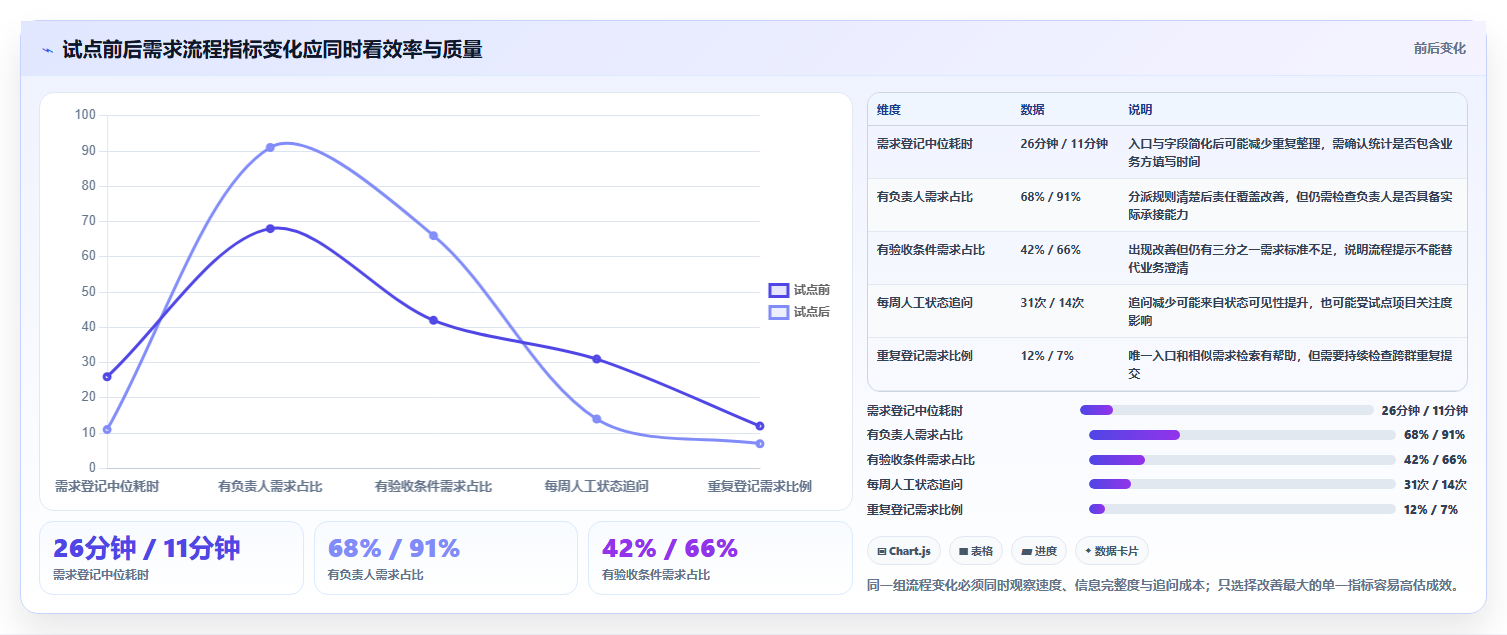
Task: Click the 试点后 data point at 66
Action: click(433, 235)
